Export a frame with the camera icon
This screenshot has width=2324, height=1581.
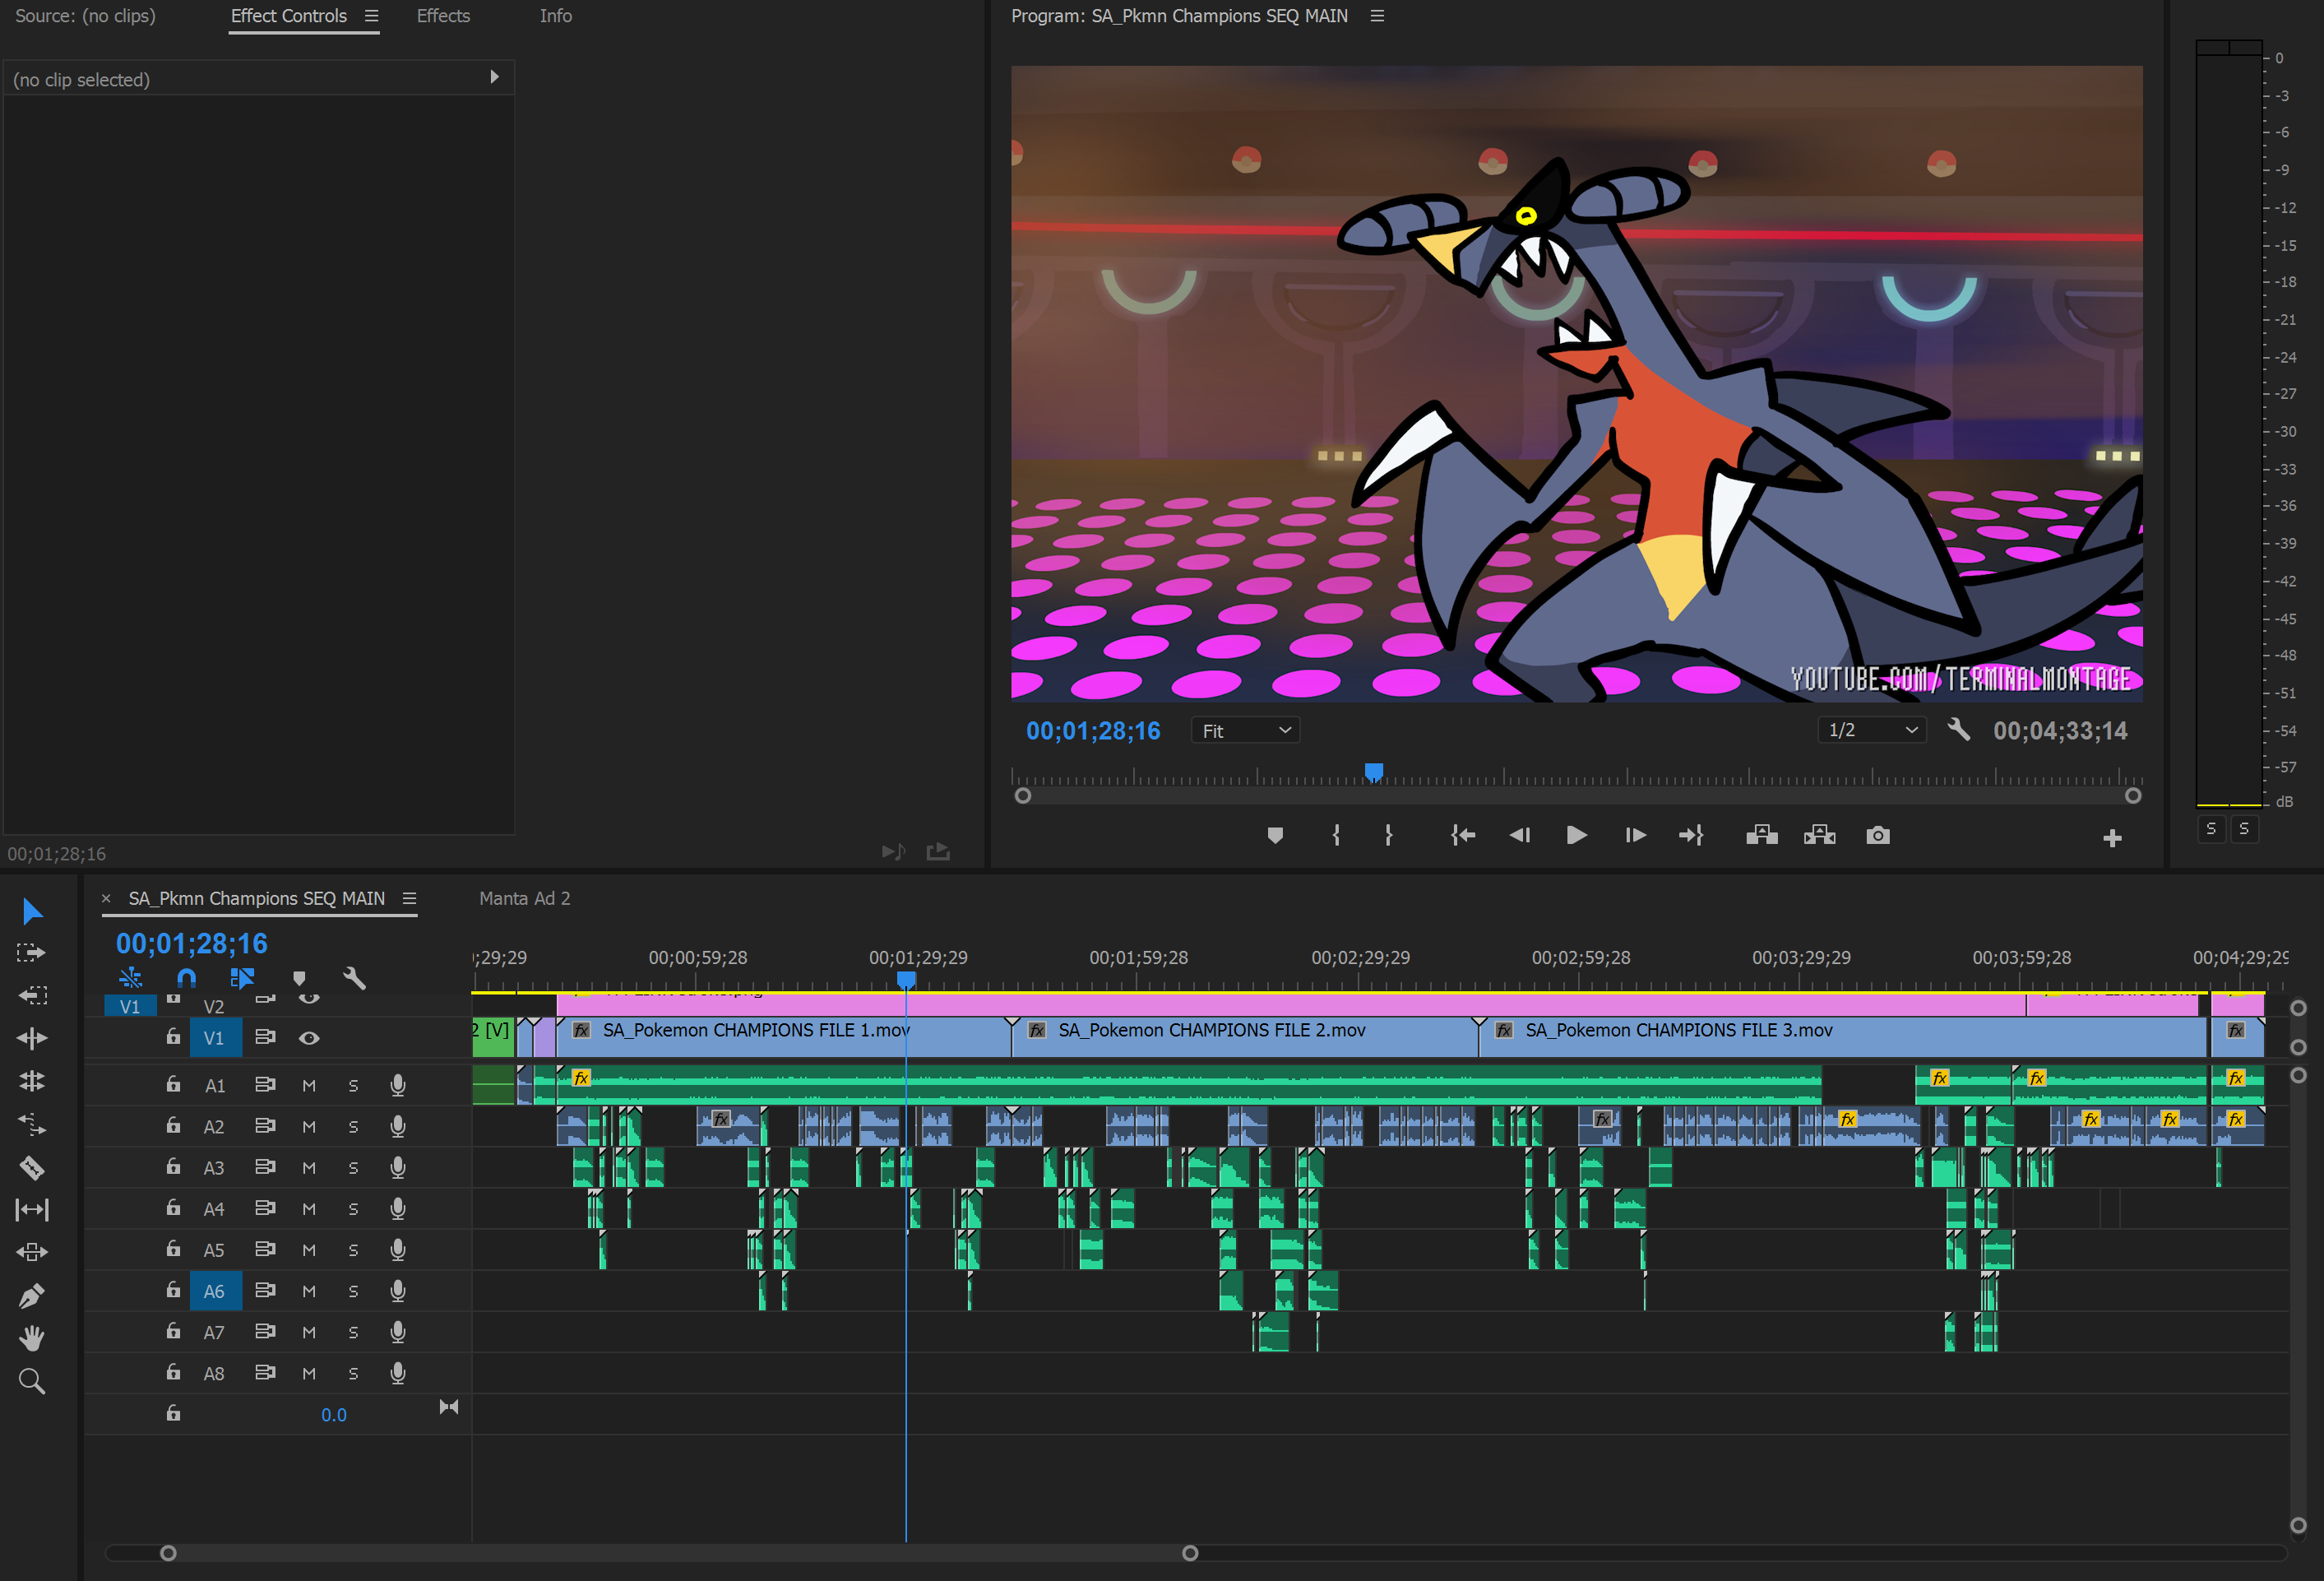pos(1878,836)
